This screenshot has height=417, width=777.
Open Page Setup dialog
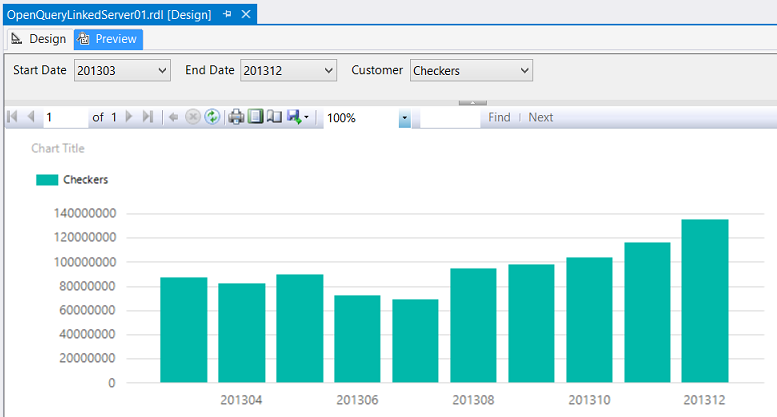[x=274, y=118]
